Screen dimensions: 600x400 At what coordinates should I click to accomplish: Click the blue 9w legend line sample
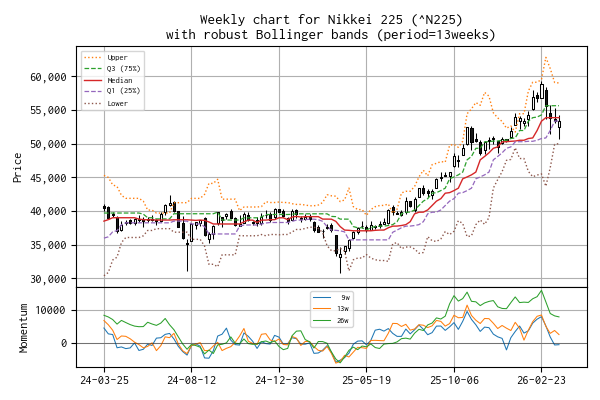[x=322, y=297]
